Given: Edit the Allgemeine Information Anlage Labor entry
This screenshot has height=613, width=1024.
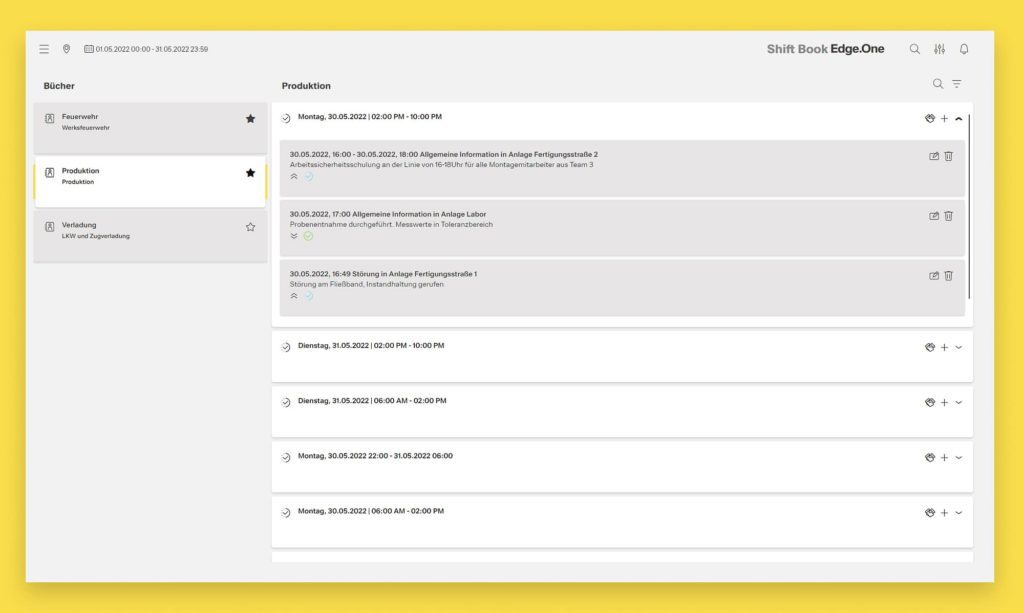Looking at the screenshot, I should click(x=934, y=216).
